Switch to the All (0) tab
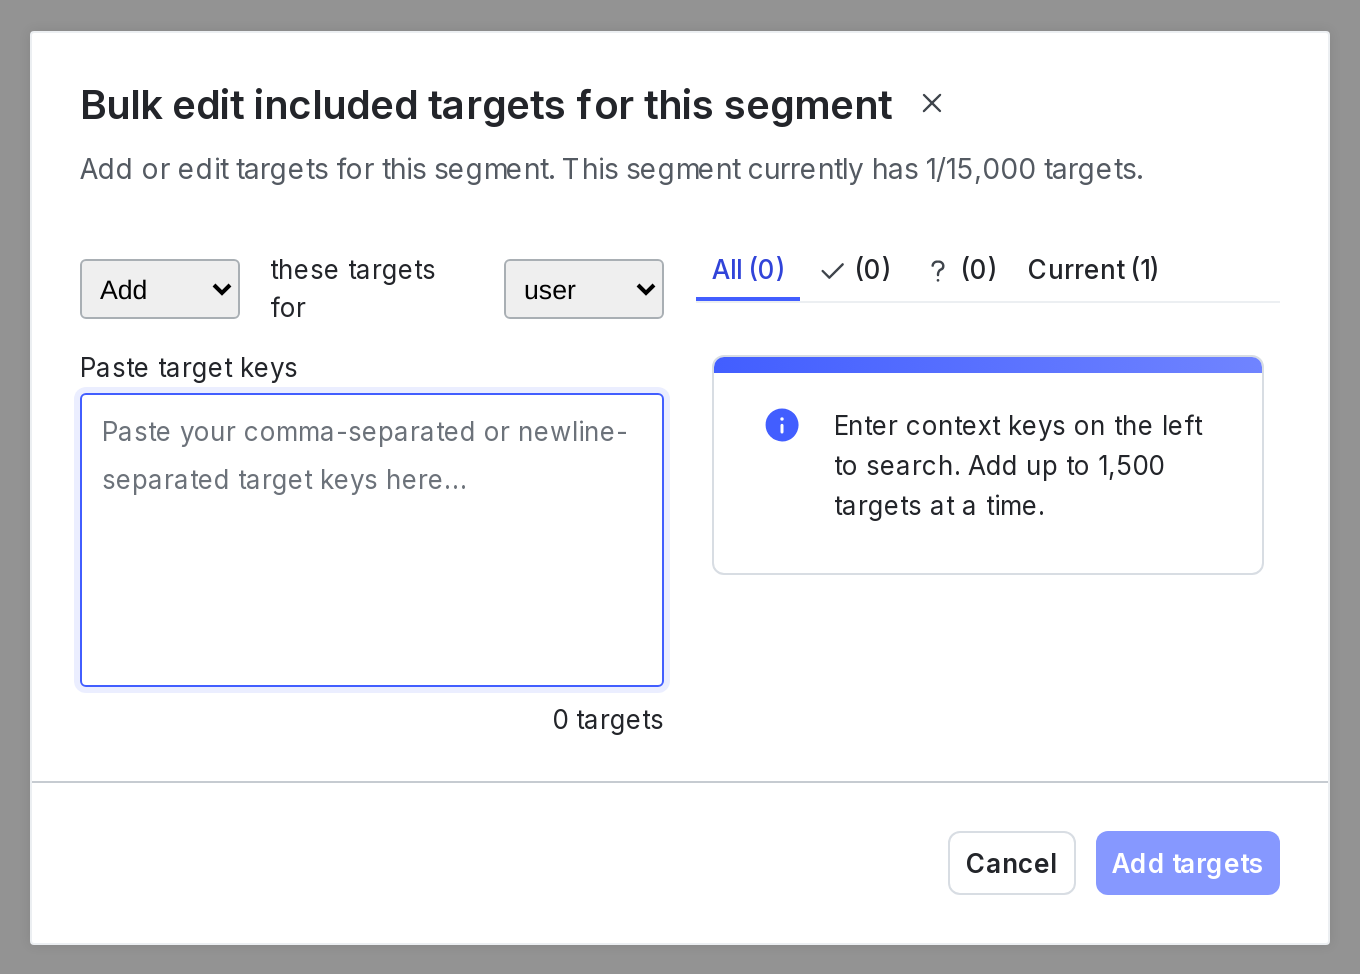Screen dimensions: 1360x974 point(748,269)
